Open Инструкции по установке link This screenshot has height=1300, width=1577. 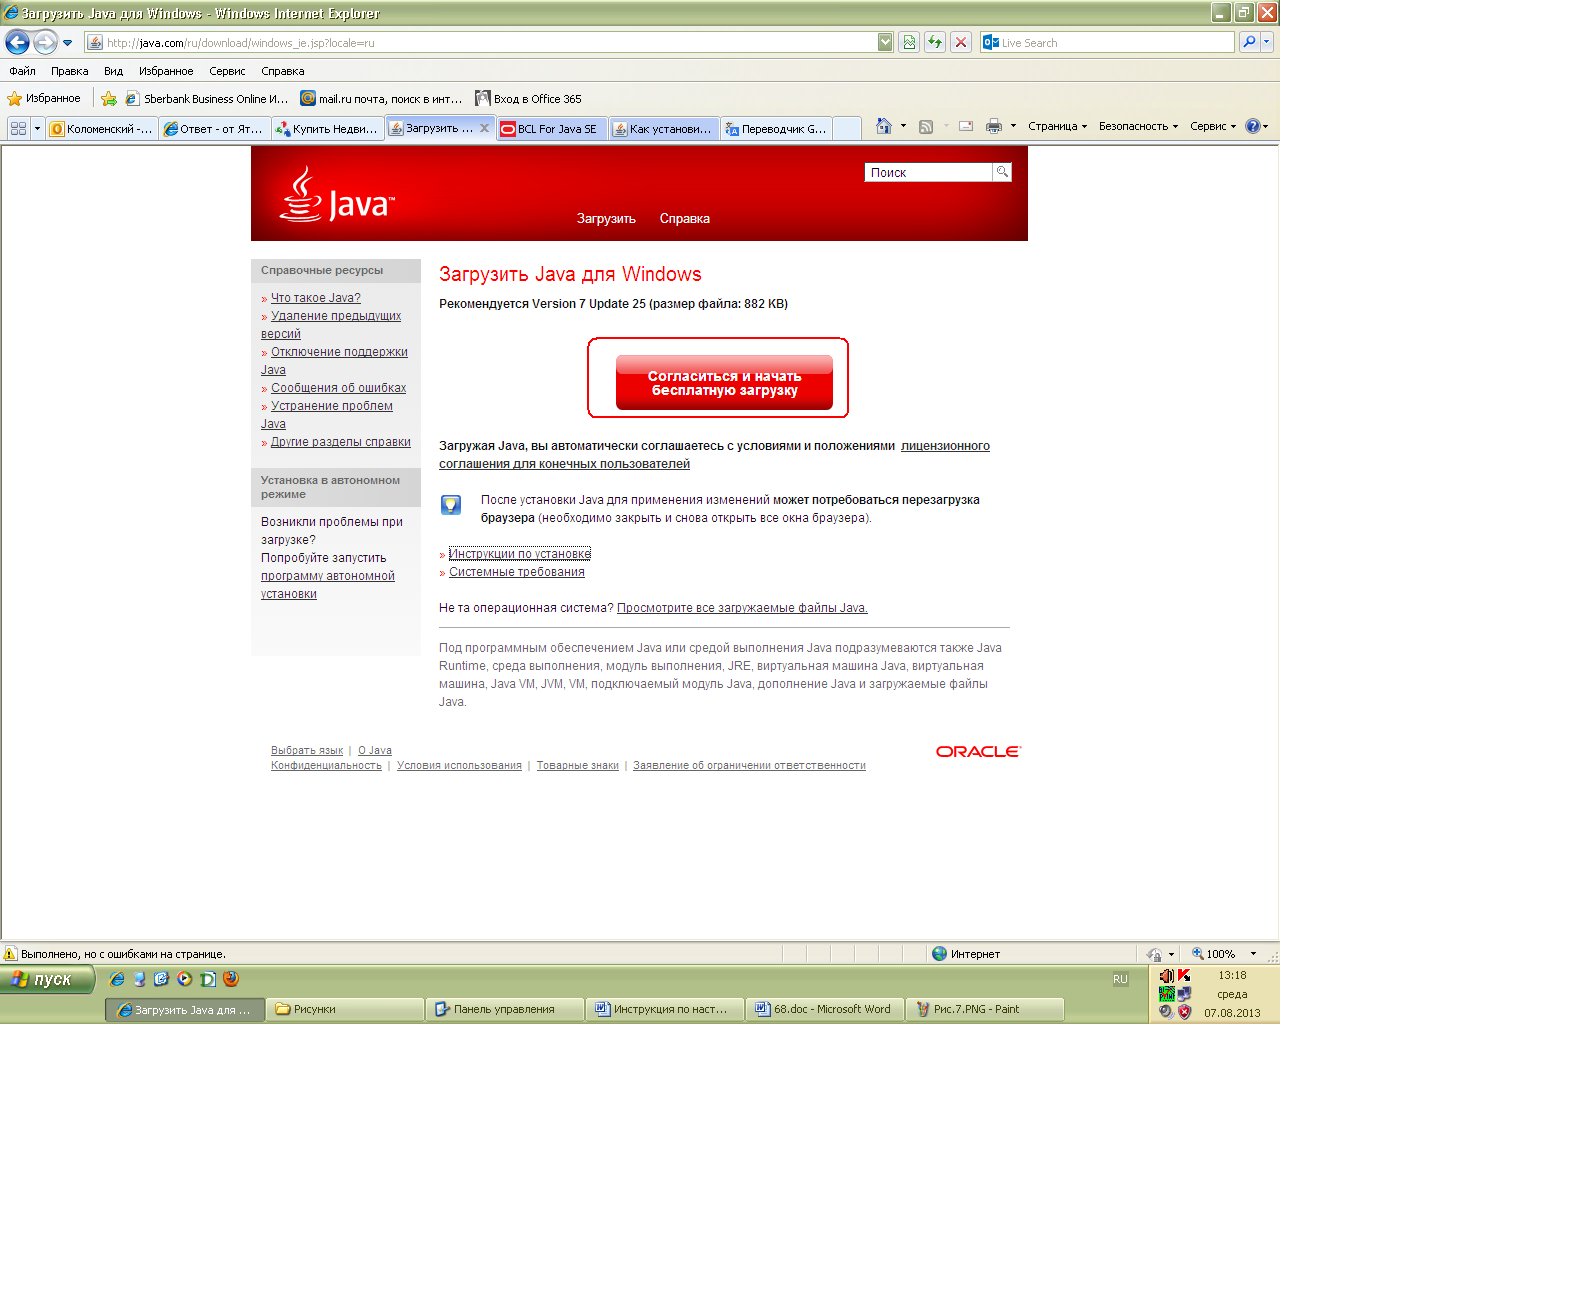(520, 554)
